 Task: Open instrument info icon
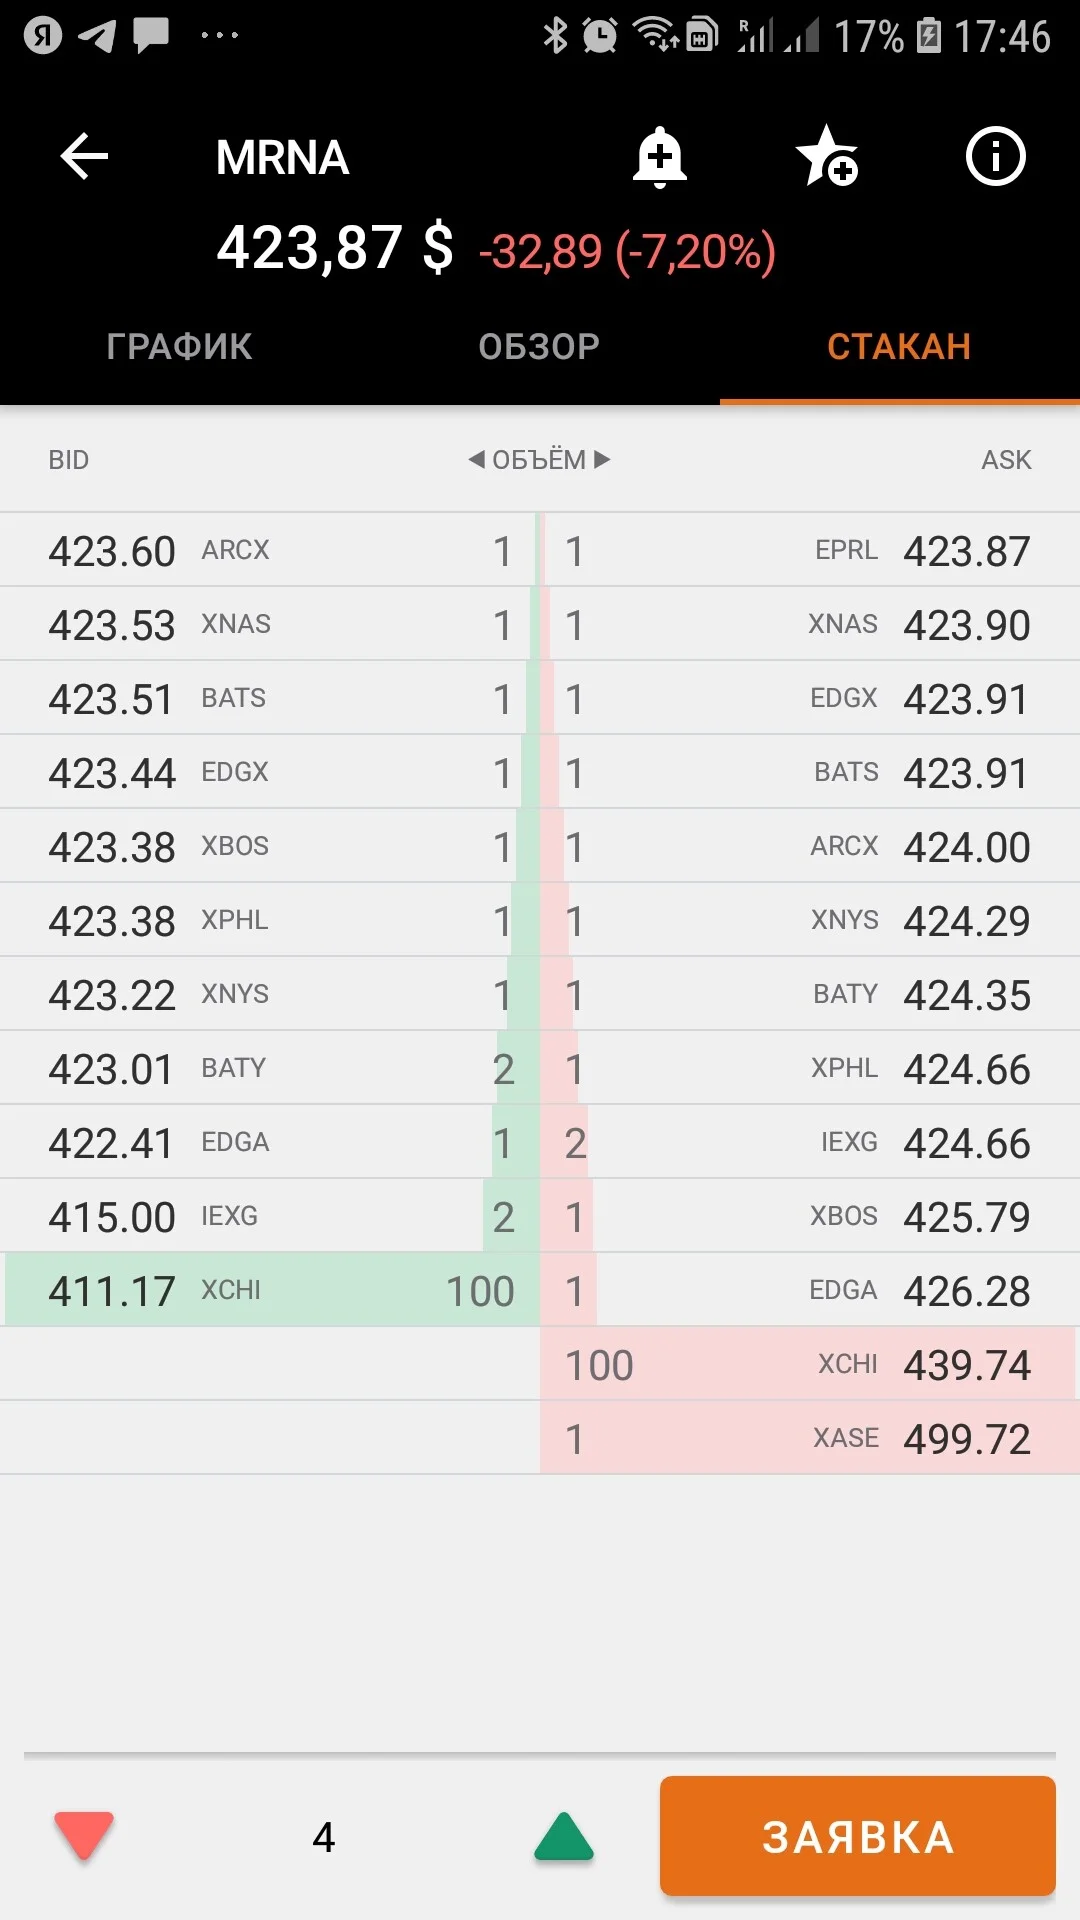[995, 157]
